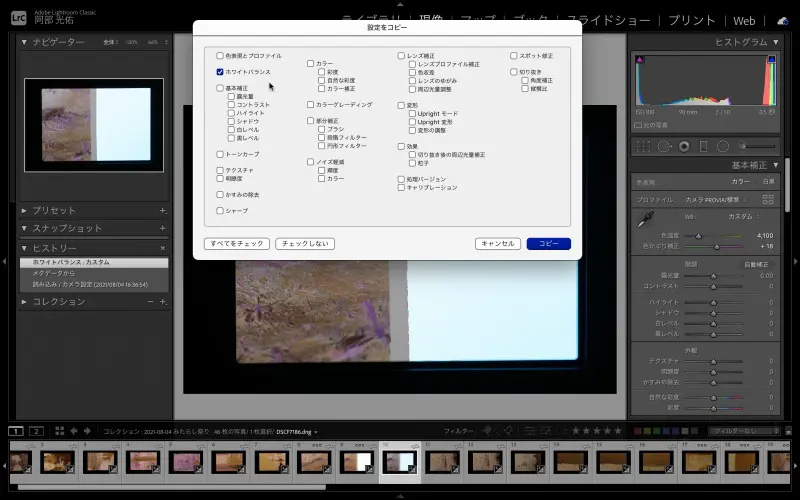800x500 pixels.
Task: Toggle highlight clipping indicator in histogram
Action: coord(772,60)
